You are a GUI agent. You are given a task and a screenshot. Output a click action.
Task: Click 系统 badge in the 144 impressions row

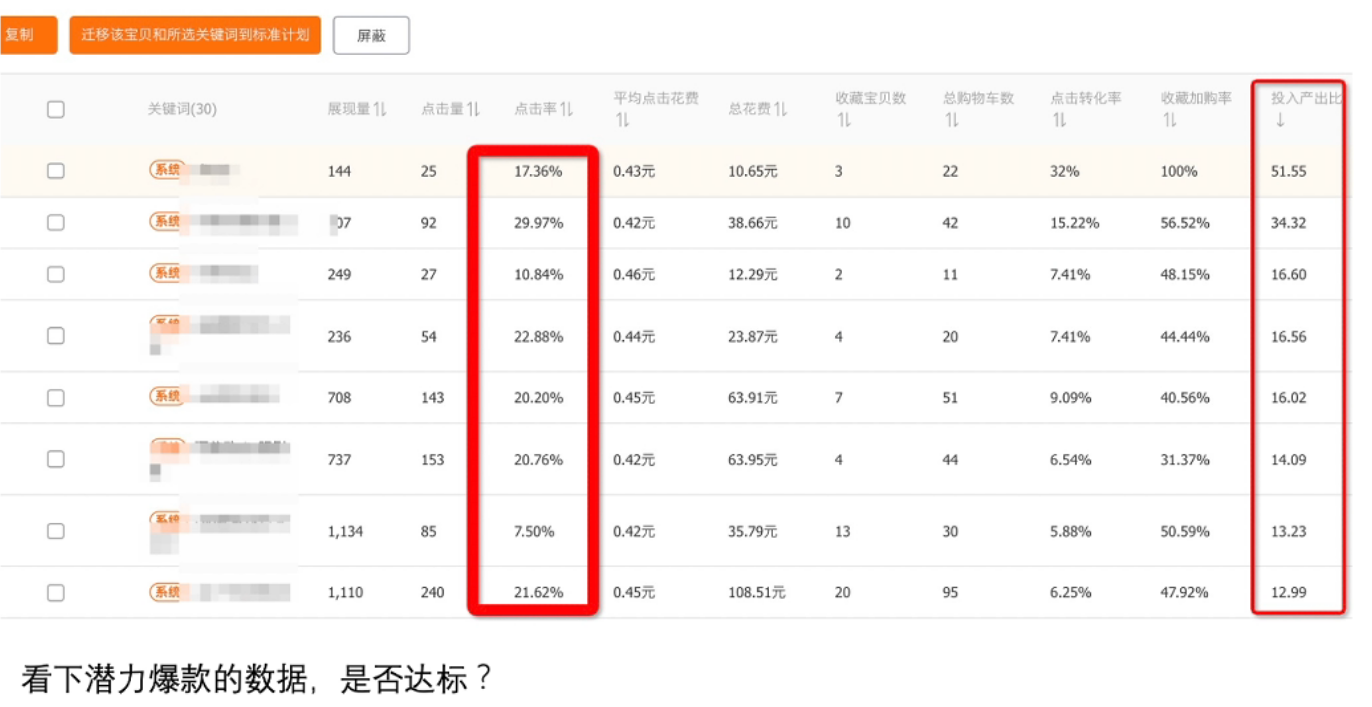pyautogui.click(x=166, y=170)
